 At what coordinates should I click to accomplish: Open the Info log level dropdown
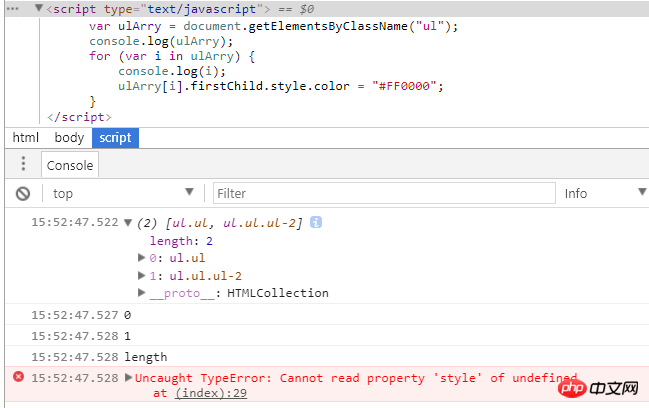point(604,193)
